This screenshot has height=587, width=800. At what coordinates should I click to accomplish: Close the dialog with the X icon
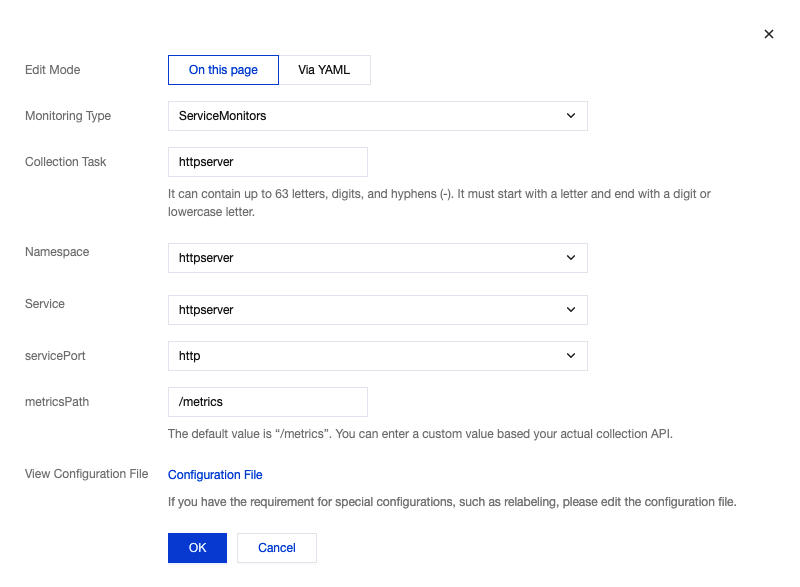(x=769, y=34)
